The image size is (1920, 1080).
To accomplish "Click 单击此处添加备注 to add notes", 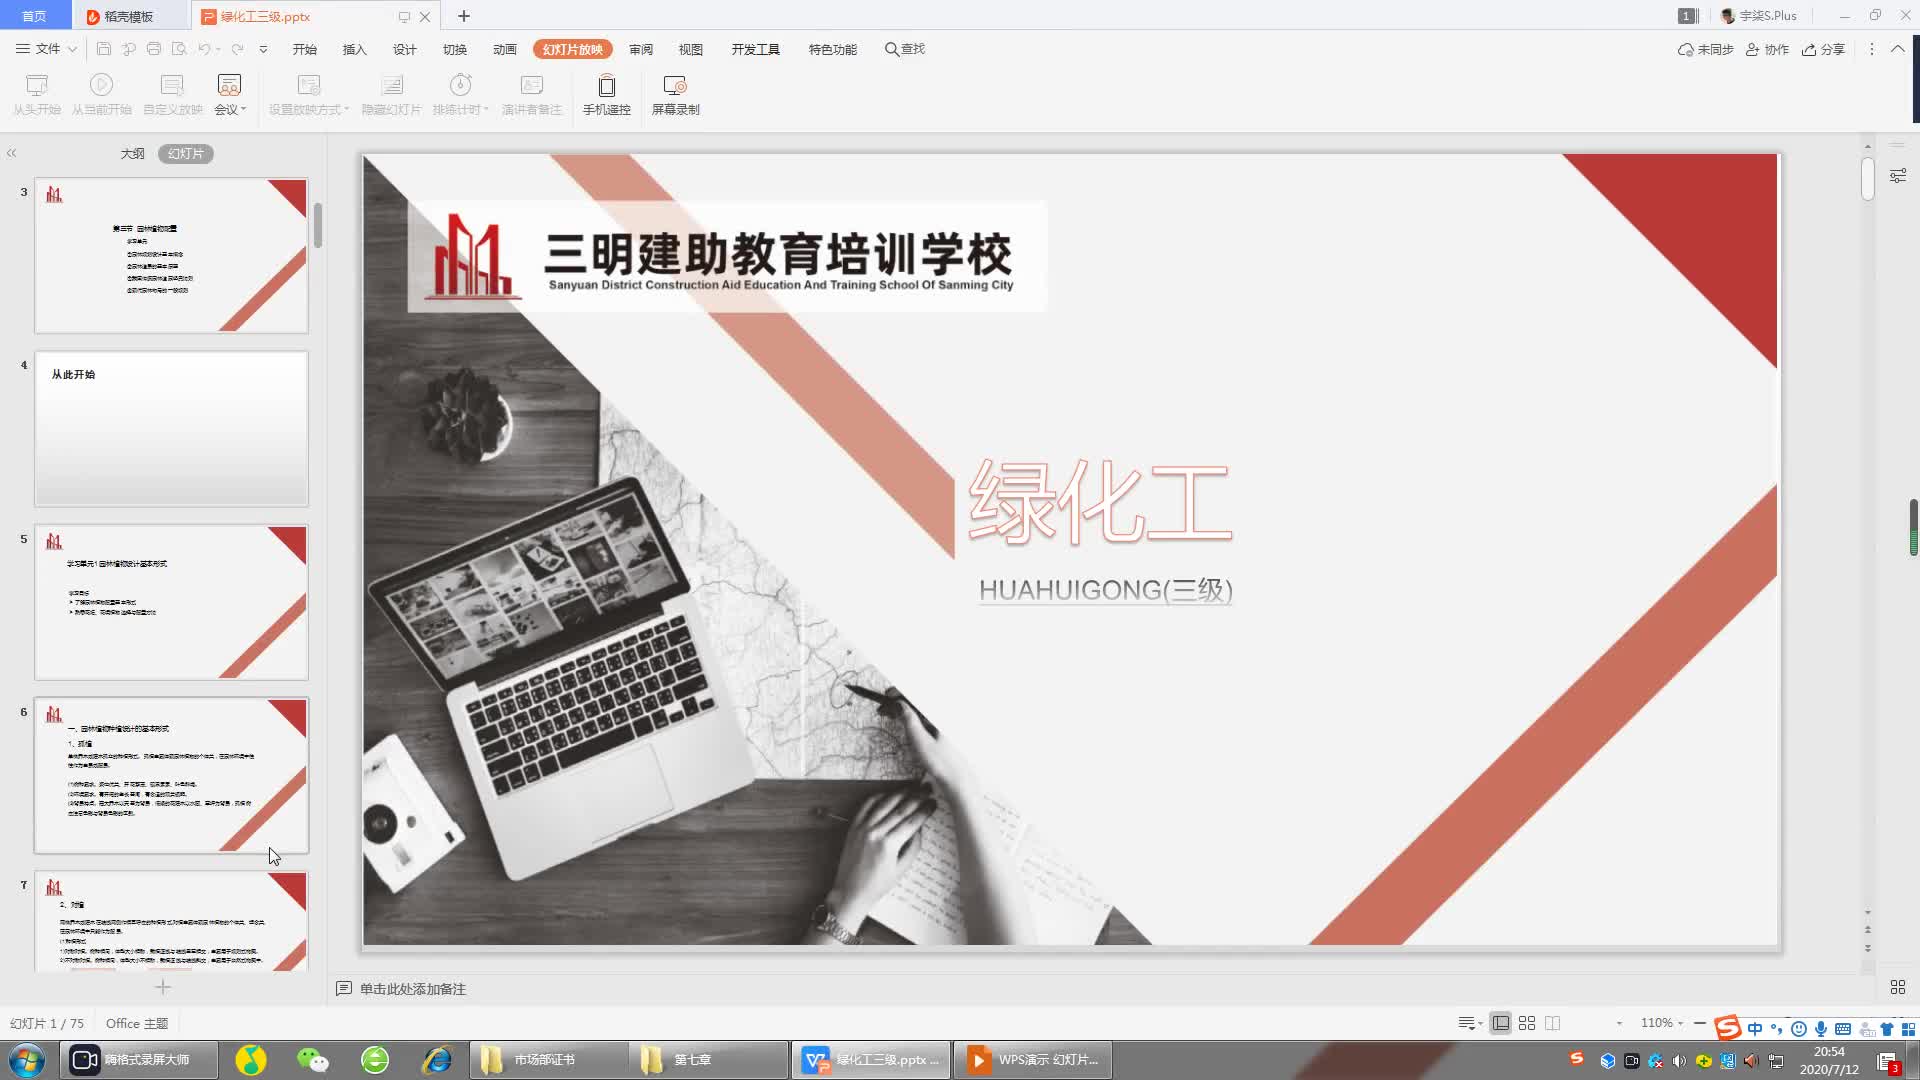I will pyautogui.click(x=412, y=988).
